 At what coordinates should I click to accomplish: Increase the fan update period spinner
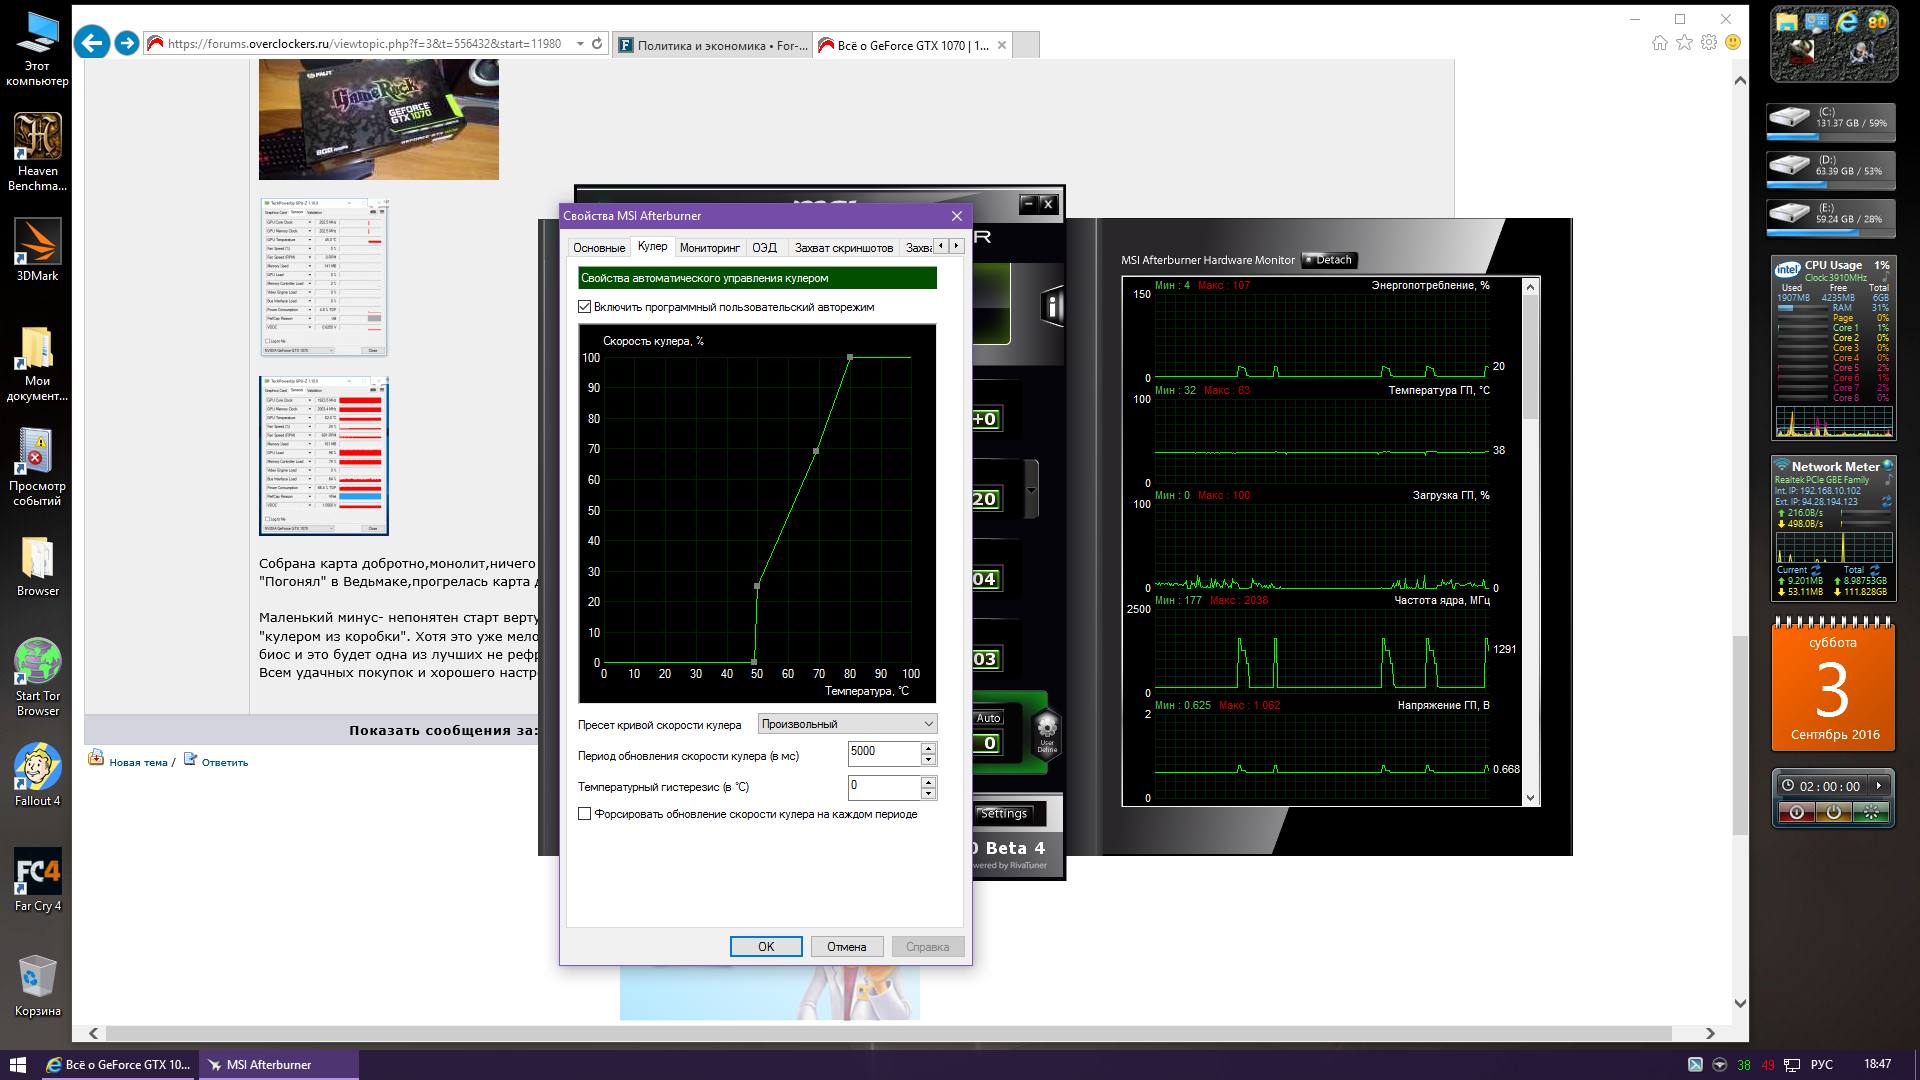(929, 748)
